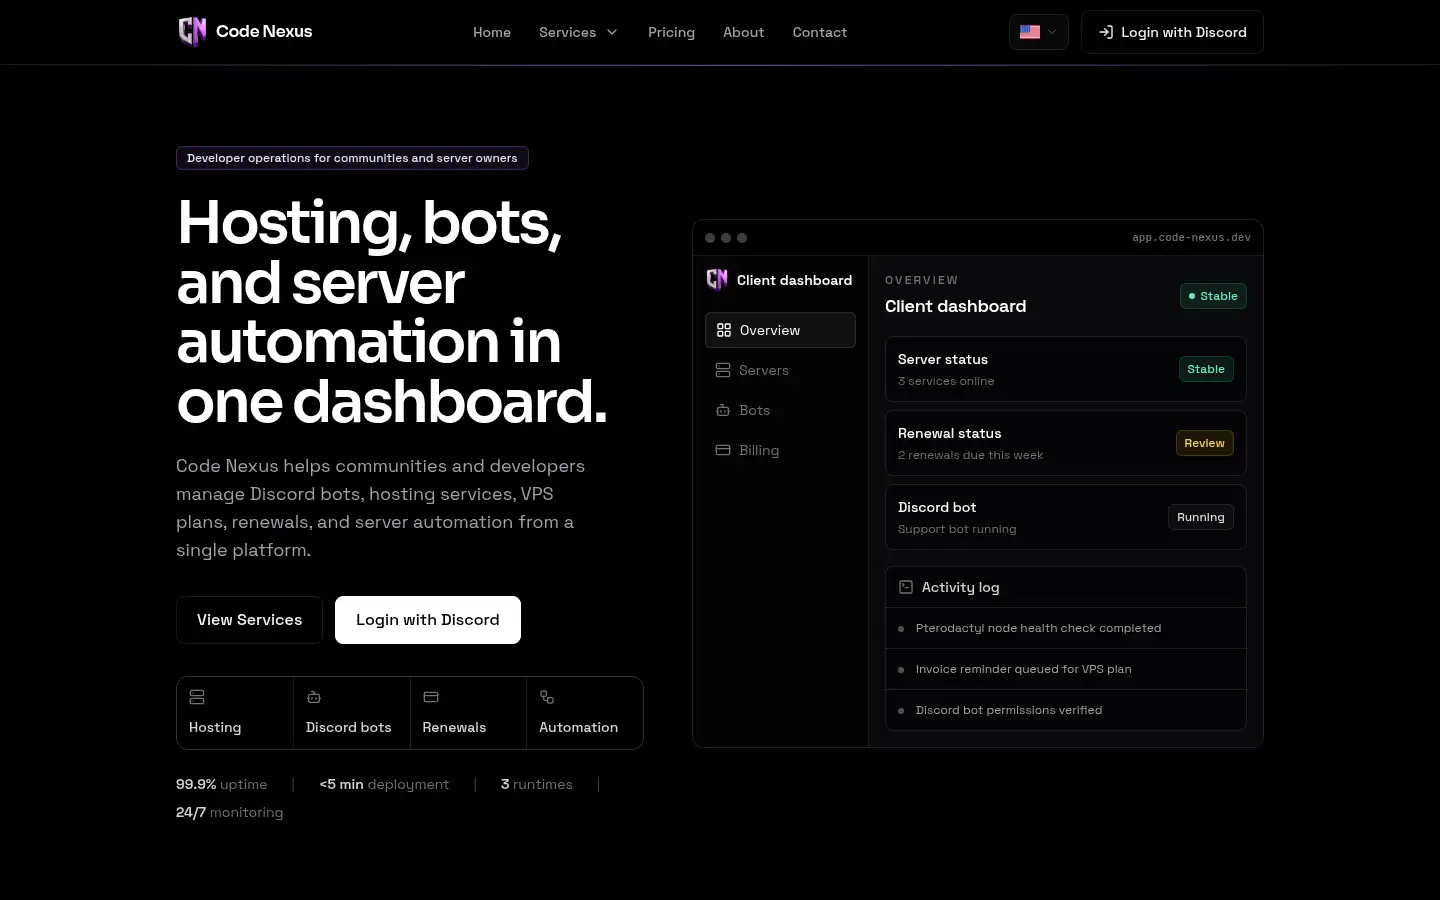Open the Home page link
The width and height of the screenshot is (1440, 900).
point(492,32)
